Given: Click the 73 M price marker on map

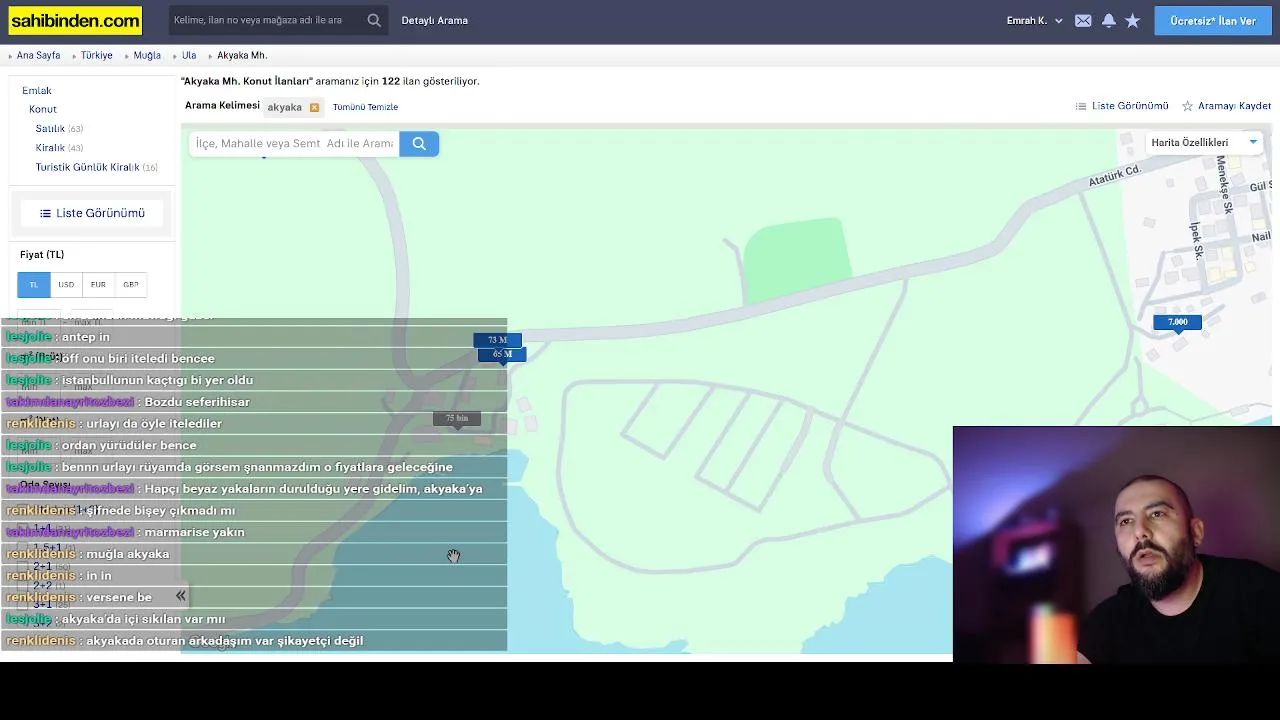Looking at the screenshot, I should click(x=497, y=340).
